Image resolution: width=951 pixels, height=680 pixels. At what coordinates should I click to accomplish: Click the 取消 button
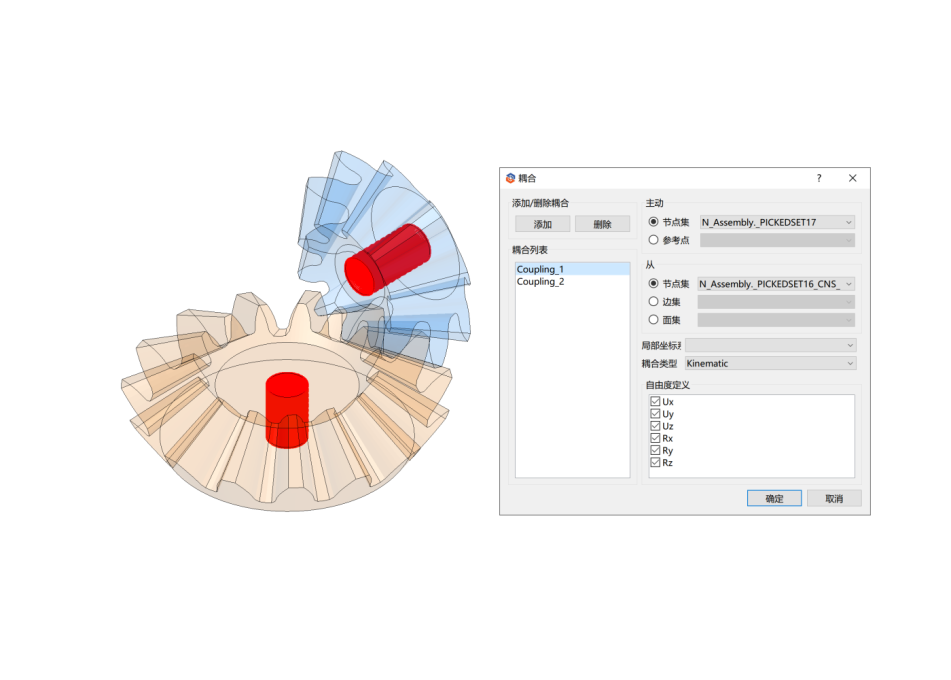834,498
